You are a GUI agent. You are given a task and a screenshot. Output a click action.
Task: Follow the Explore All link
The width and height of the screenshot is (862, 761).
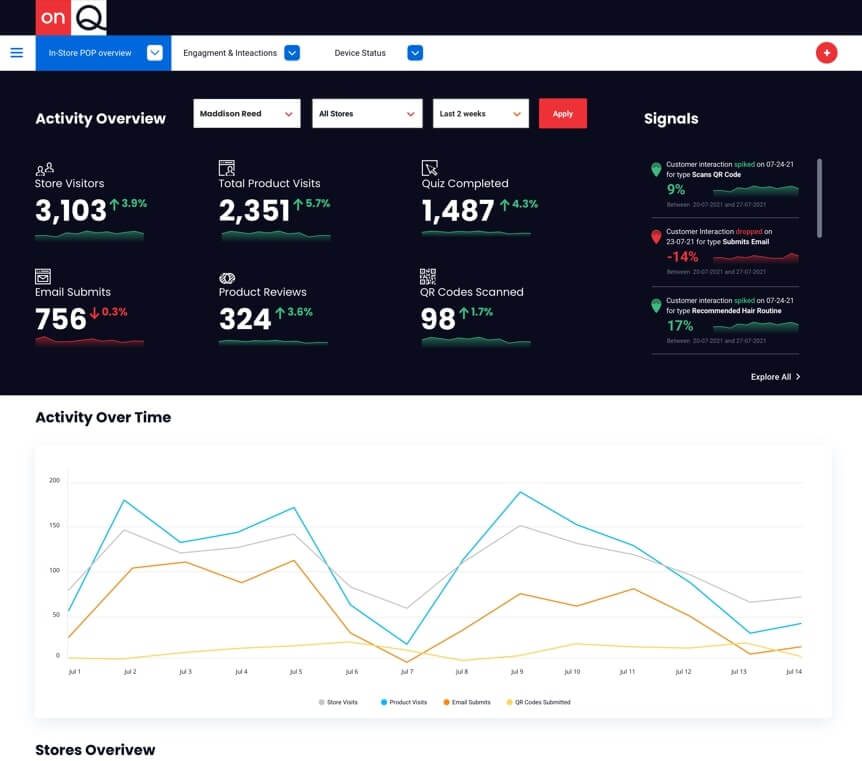tap(775, 377)
